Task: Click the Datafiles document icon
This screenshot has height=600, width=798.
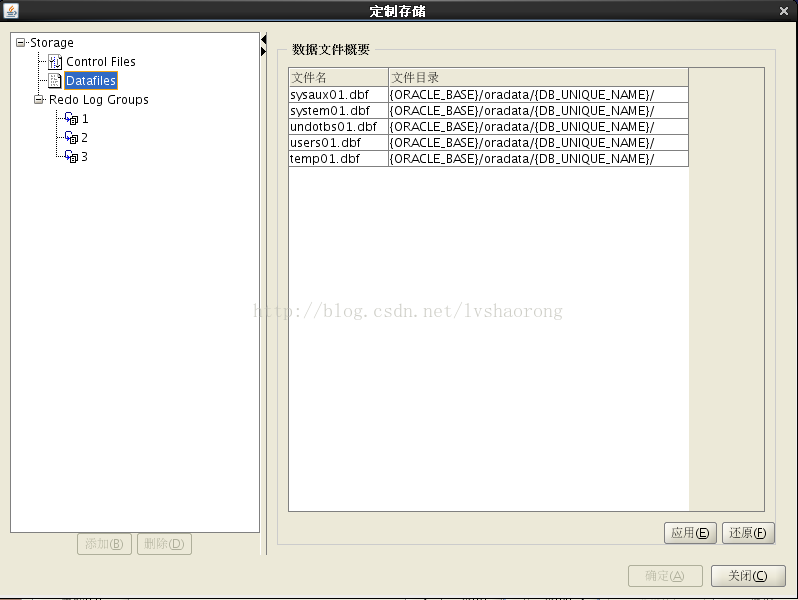Action: [55, 80]
